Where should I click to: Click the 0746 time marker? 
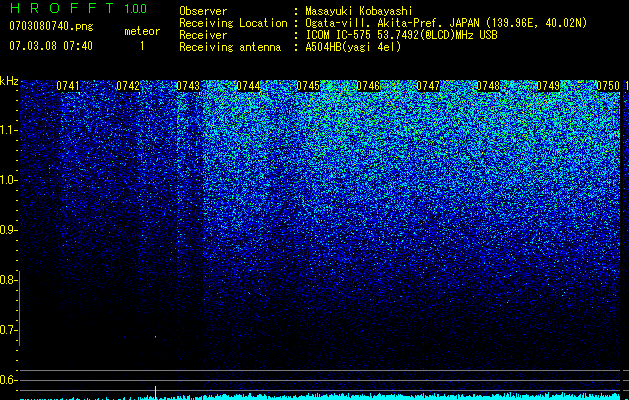tap(368, 86)
